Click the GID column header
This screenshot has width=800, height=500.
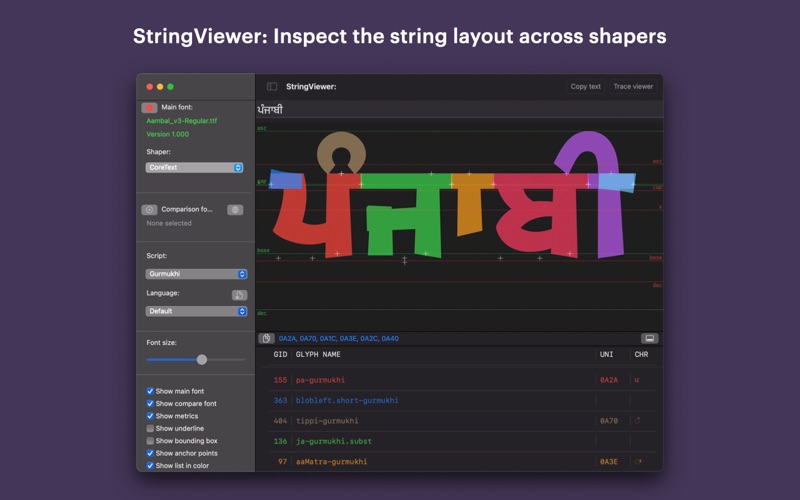(280, 355)
